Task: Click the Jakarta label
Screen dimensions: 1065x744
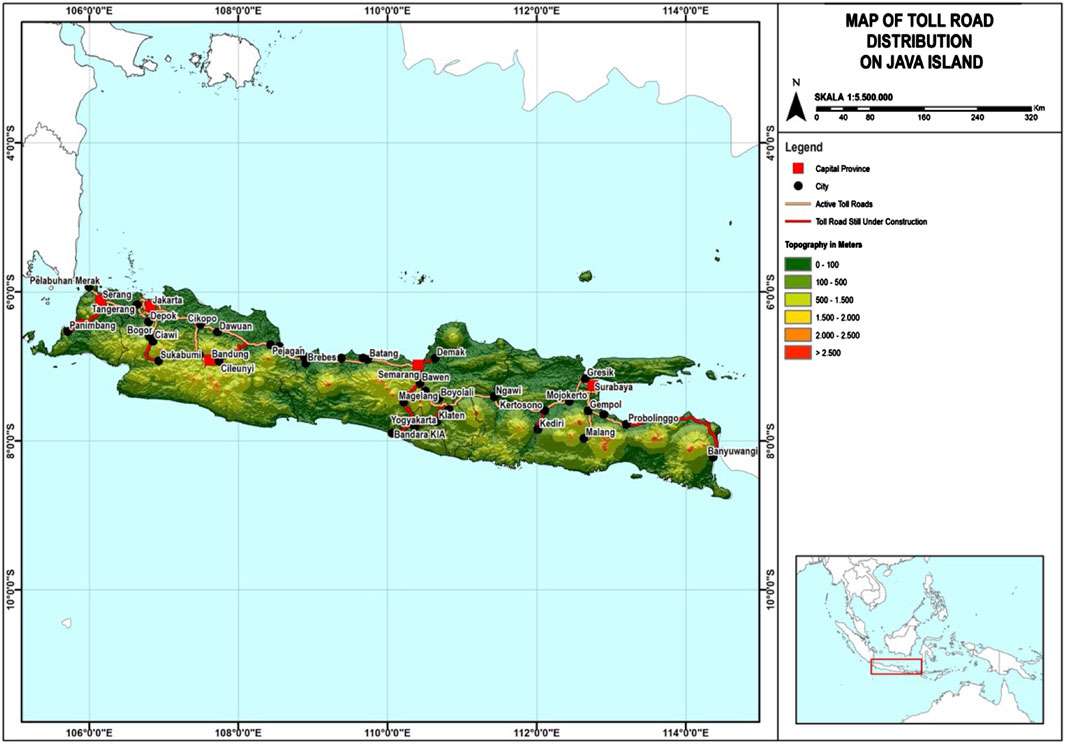Action: pyautogui.click(x=167, y=300)
